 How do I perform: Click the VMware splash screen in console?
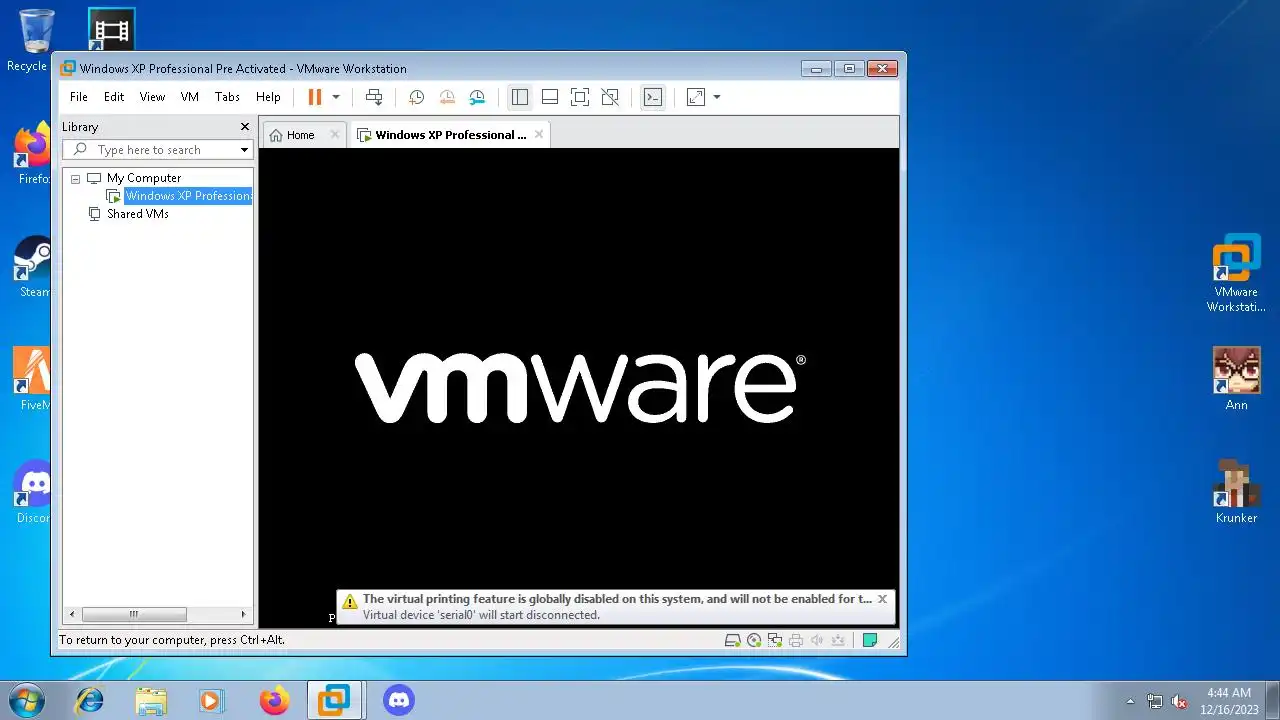580,388
